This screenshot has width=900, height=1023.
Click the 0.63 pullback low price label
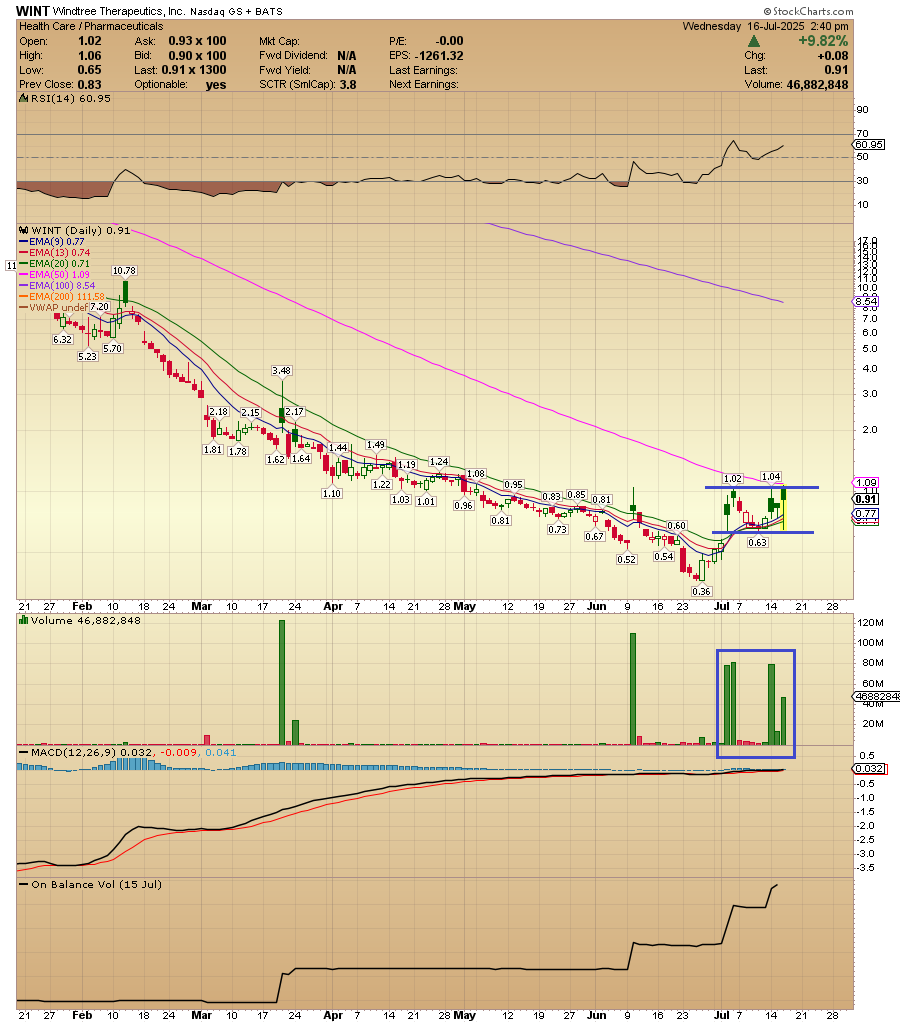[x=758, y=543]
